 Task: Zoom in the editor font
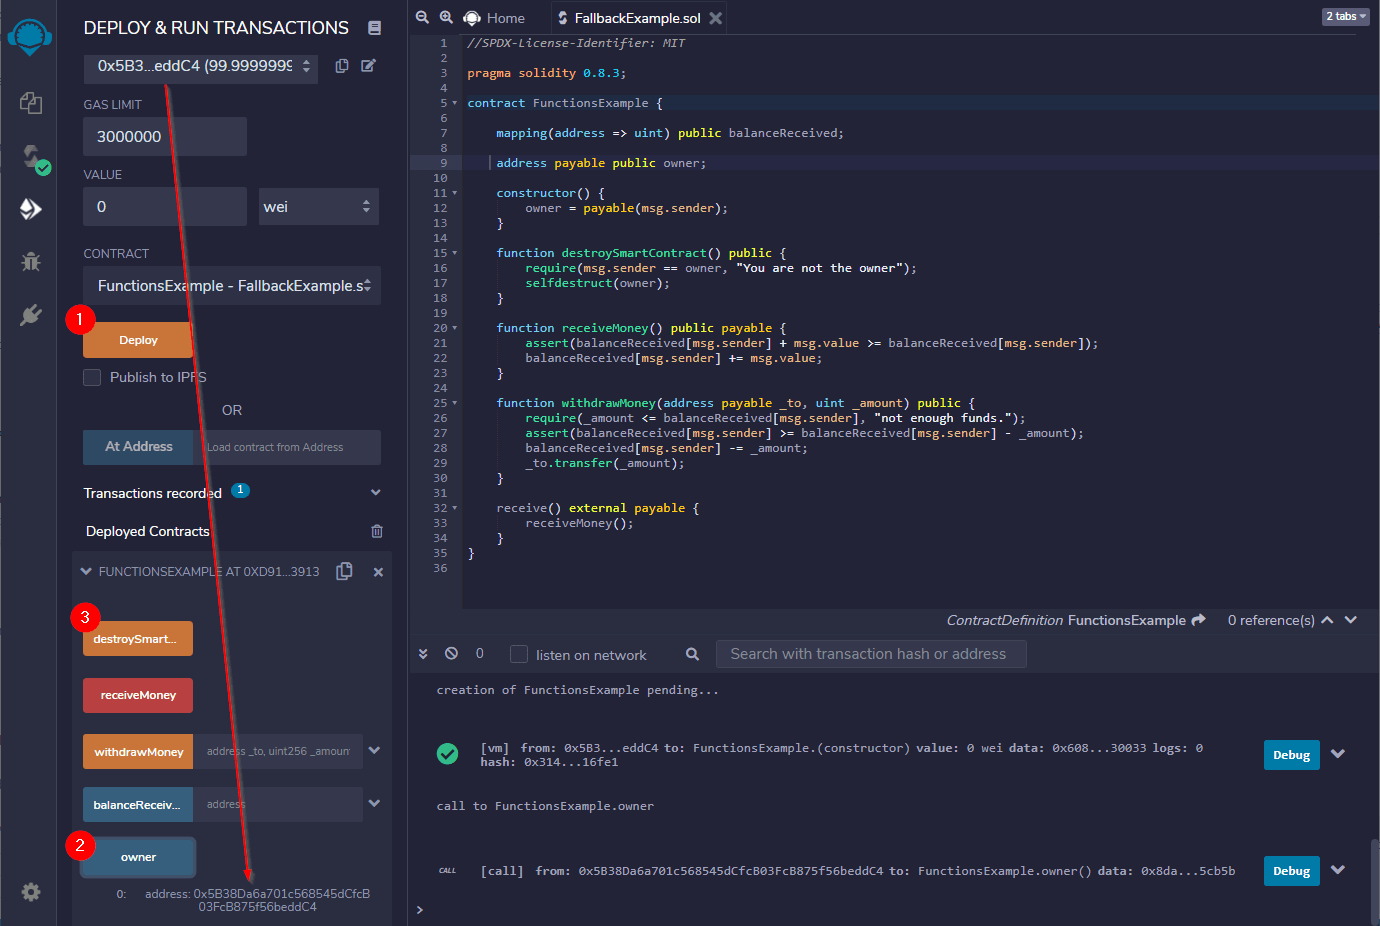(446, 18)
